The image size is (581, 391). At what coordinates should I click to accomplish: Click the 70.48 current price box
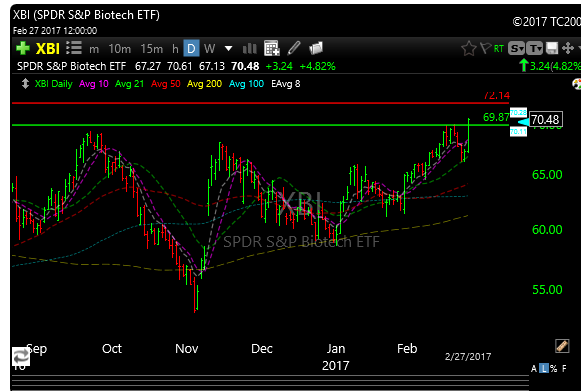[545, 119]
